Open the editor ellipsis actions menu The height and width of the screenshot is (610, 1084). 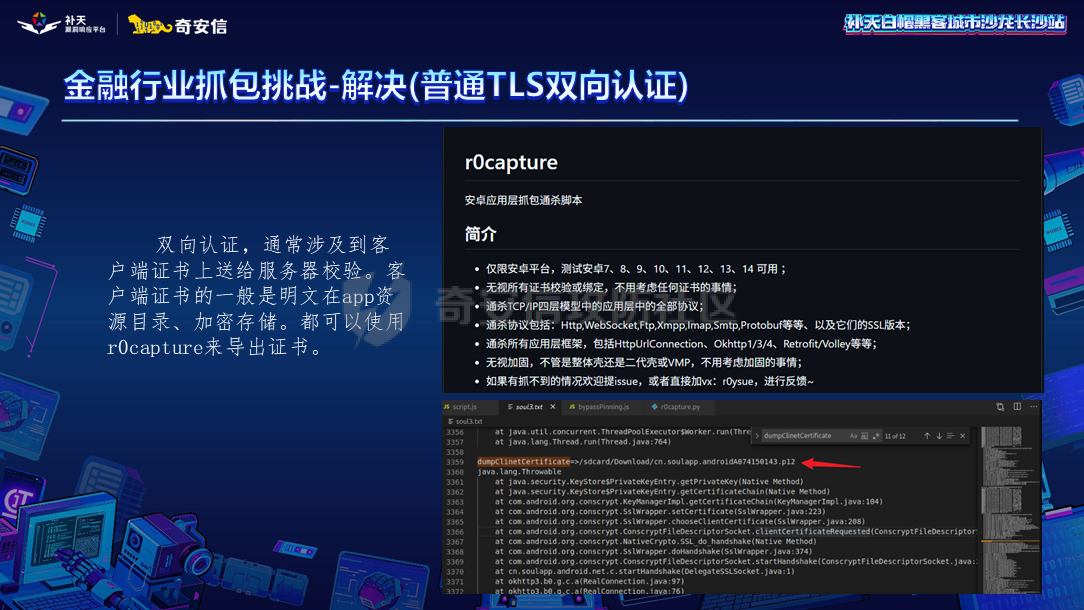coord(1031,407)
